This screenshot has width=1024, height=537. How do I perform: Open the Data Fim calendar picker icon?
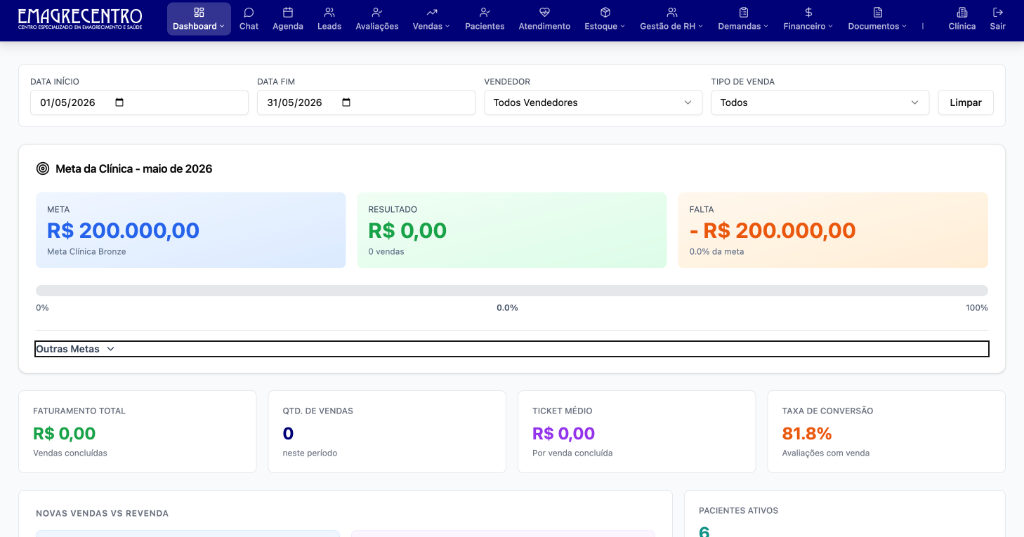(347, 103)
